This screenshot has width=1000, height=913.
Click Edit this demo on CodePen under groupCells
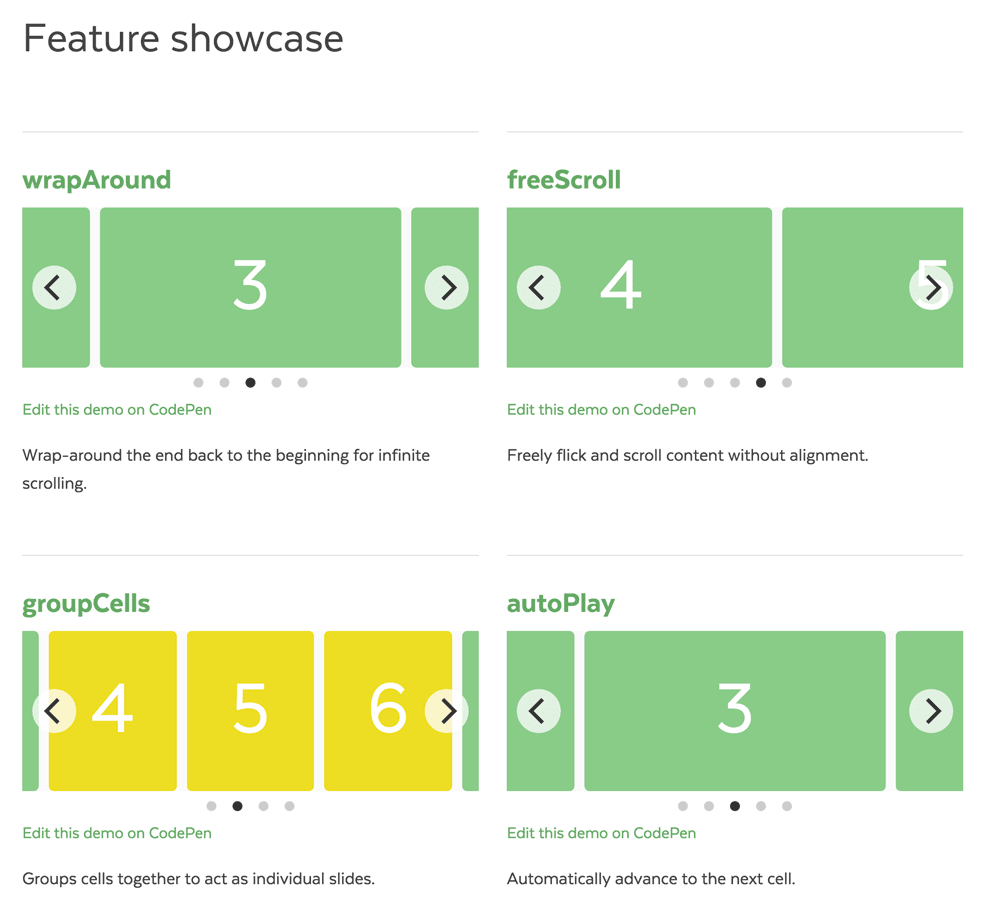coord(116,832)
